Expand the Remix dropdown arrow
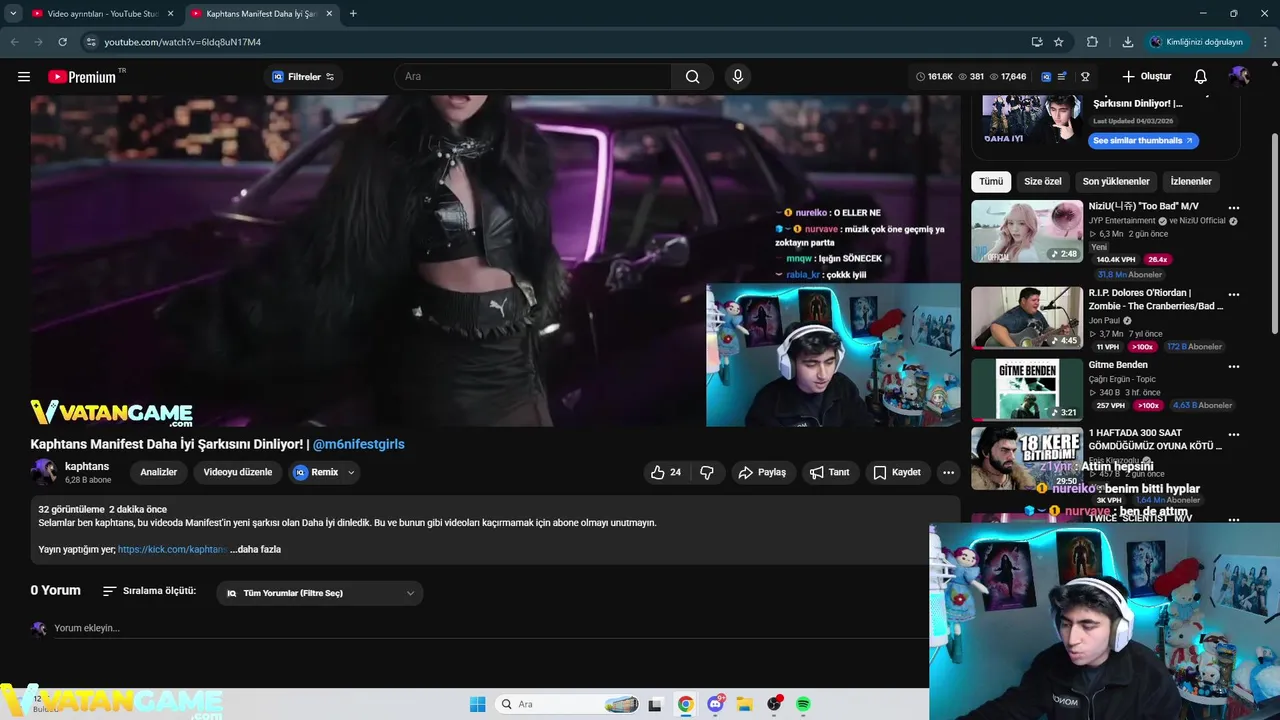 coord(351,472)
